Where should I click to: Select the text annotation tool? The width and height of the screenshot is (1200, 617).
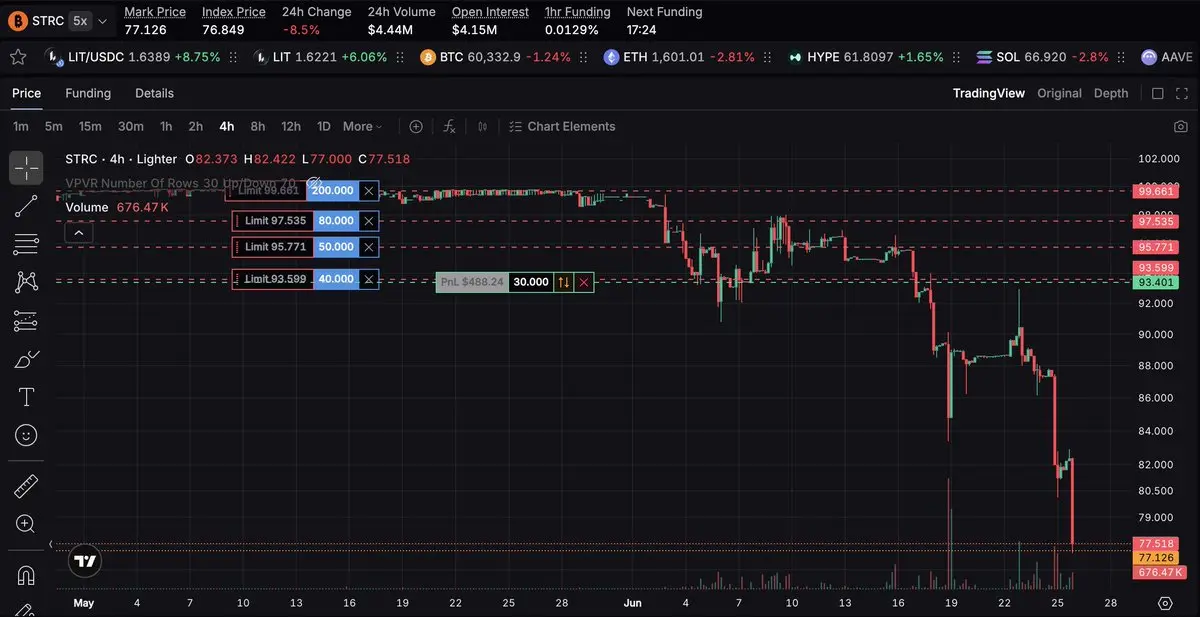tap(26, 397)
